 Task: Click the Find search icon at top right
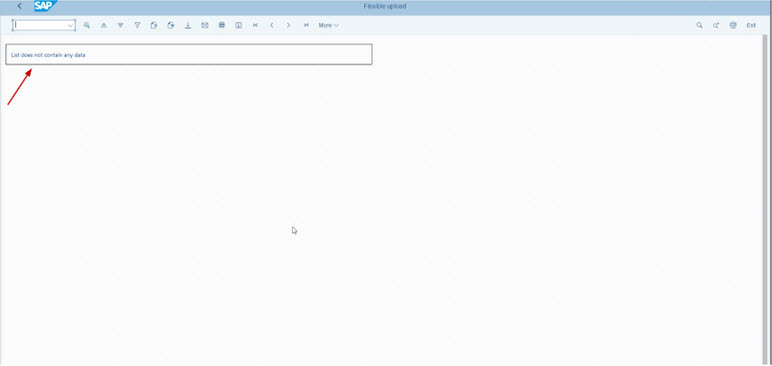click(x=699, y=25)
